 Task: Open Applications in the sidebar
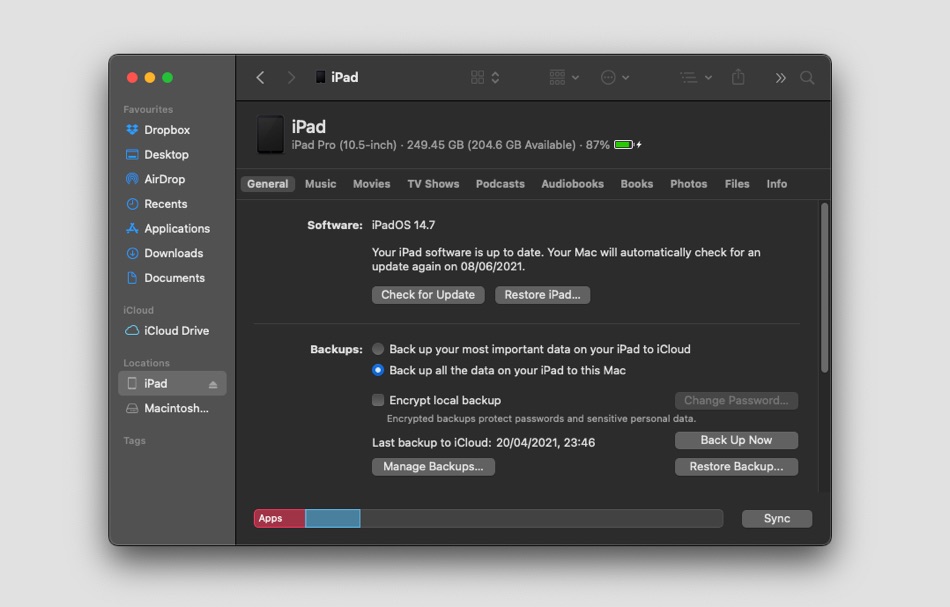(x=172, y=228)
